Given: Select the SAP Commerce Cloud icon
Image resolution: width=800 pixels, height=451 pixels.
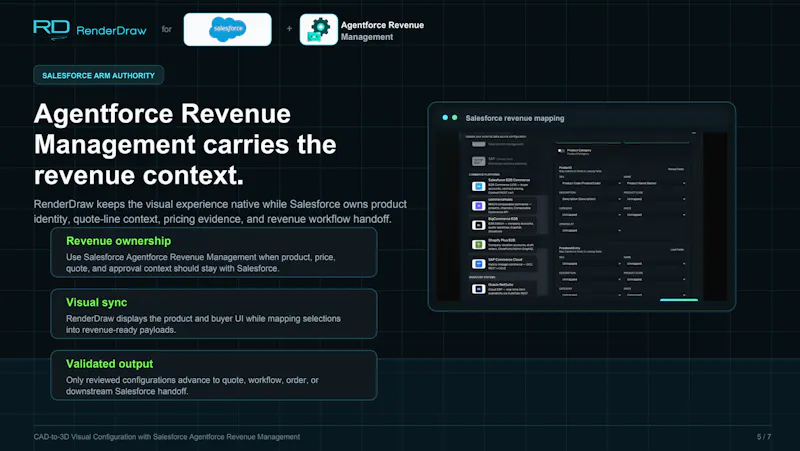Looking at the screenshot, I should click(479, 264).
